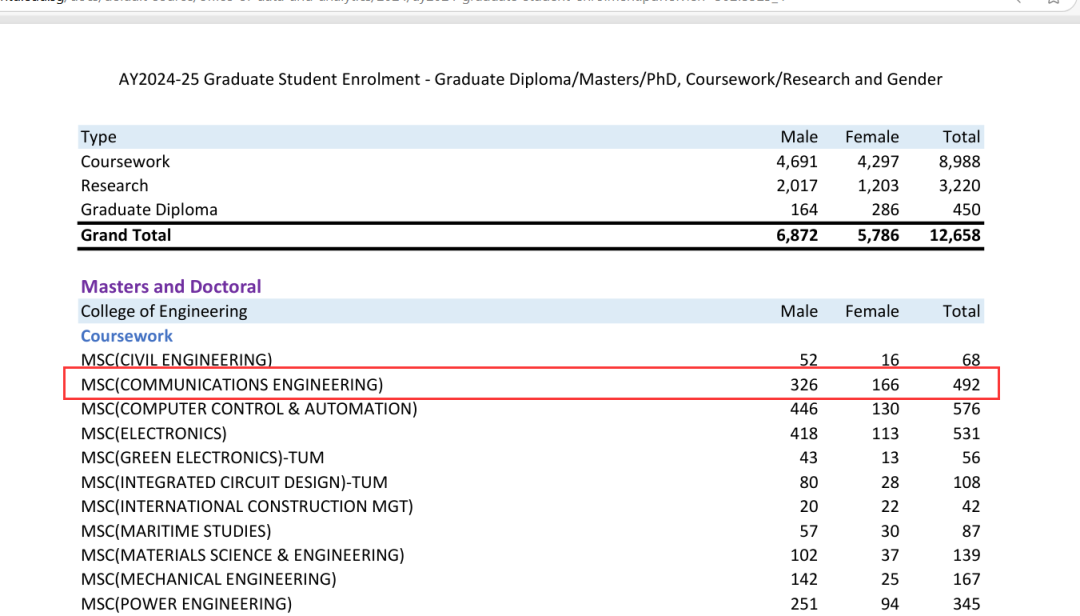Click Computer Control total value 576
Viewport: 1080px width, 616px height.
click(x=966, y=409)
